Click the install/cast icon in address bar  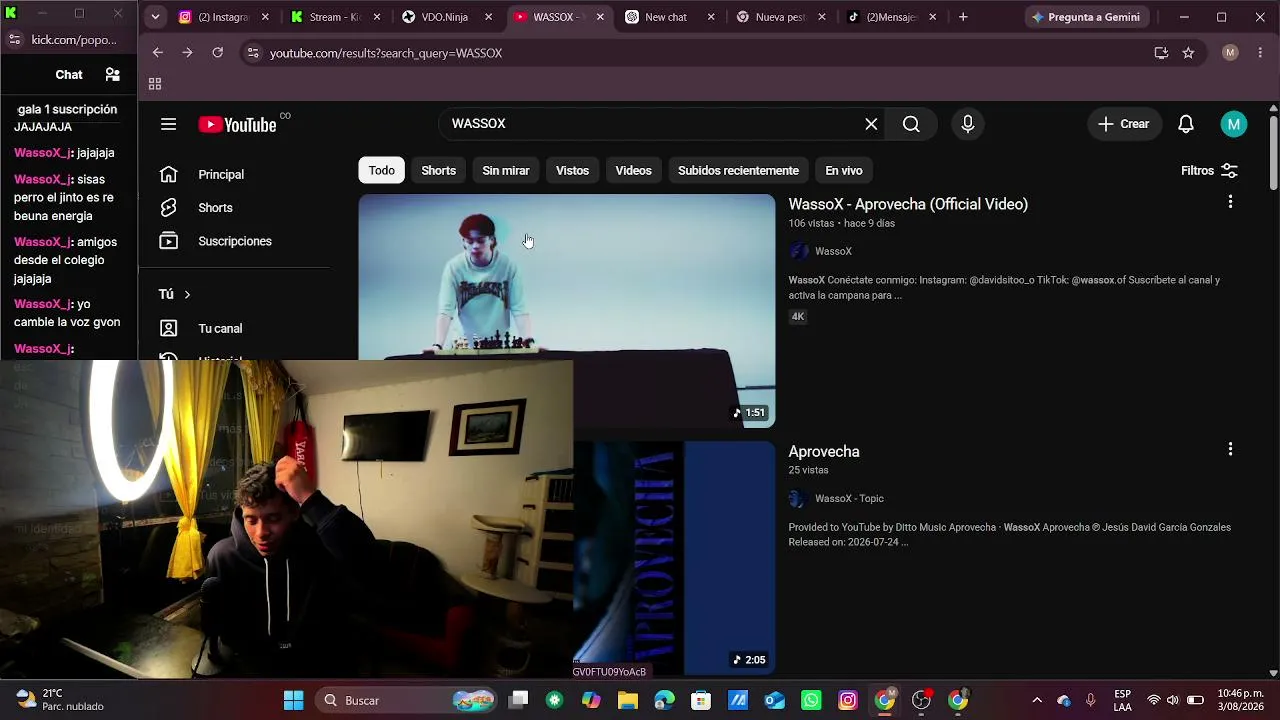(x=1161, y=53)
